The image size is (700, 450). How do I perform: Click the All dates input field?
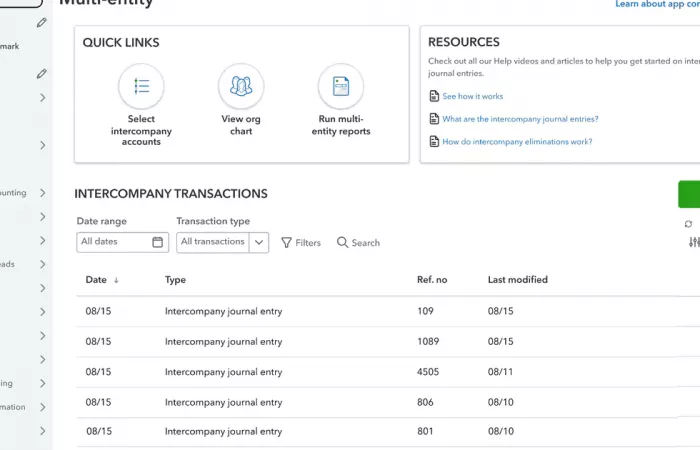tap(122, 242)
